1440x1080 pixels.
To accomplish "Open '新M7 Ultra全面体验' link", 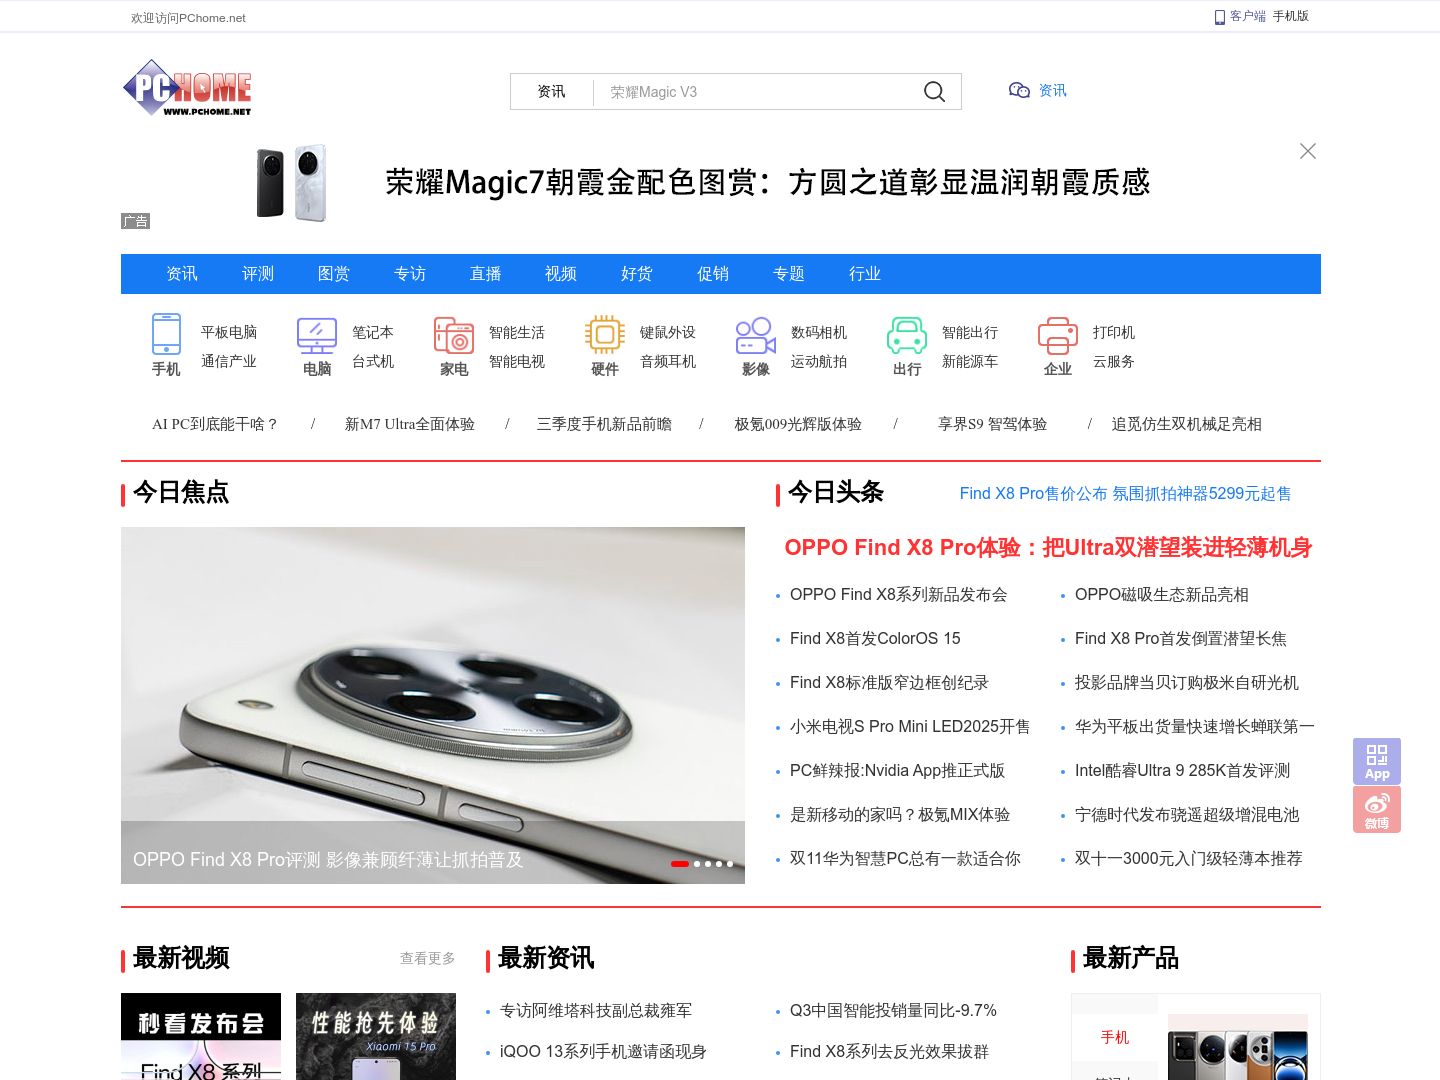I will pos(410,424).
